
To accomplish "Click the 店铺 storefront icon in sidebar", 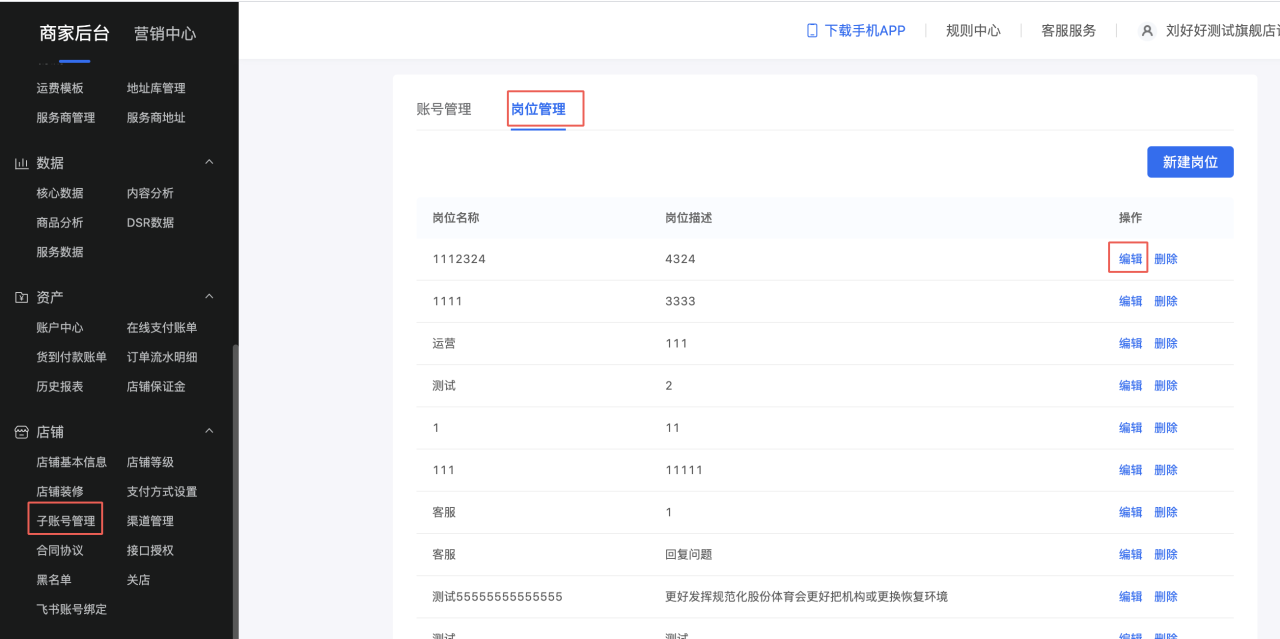I will [x=22, y=431].
